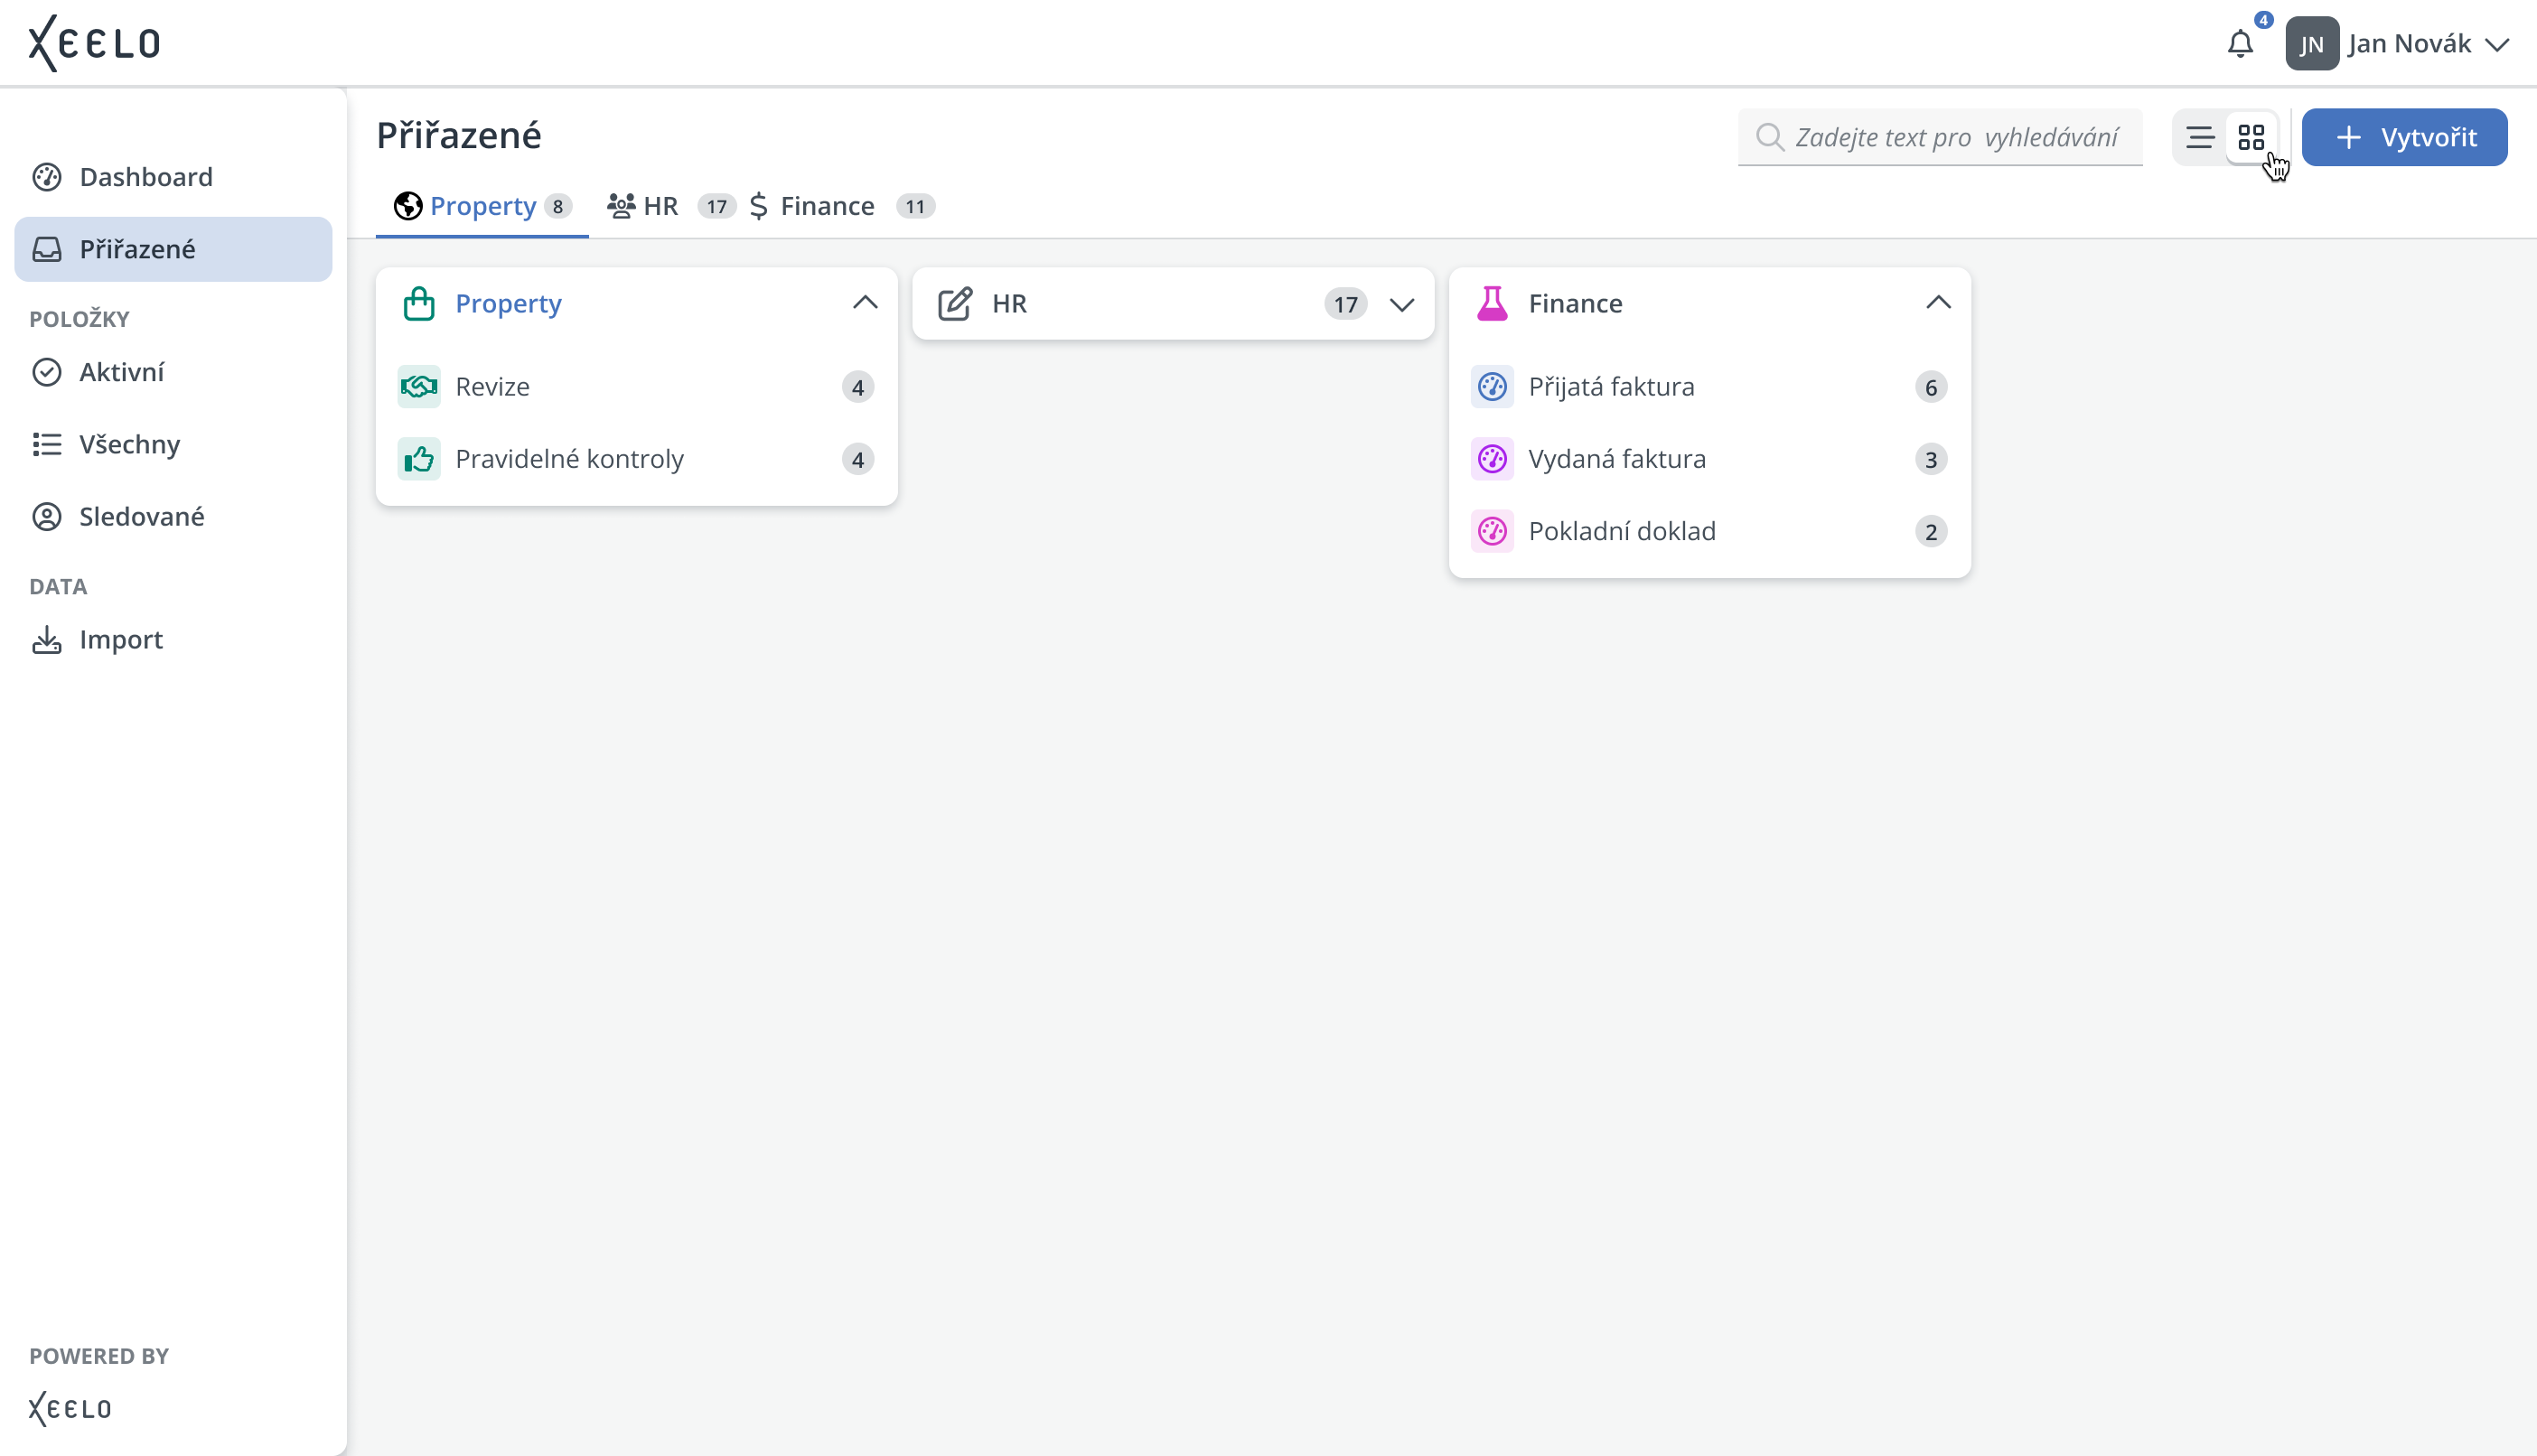Image resolution: width=2537 pixels, height=1456 pixels.
Task: Expand the HR card chevron
Action: tap(1402, 304)
